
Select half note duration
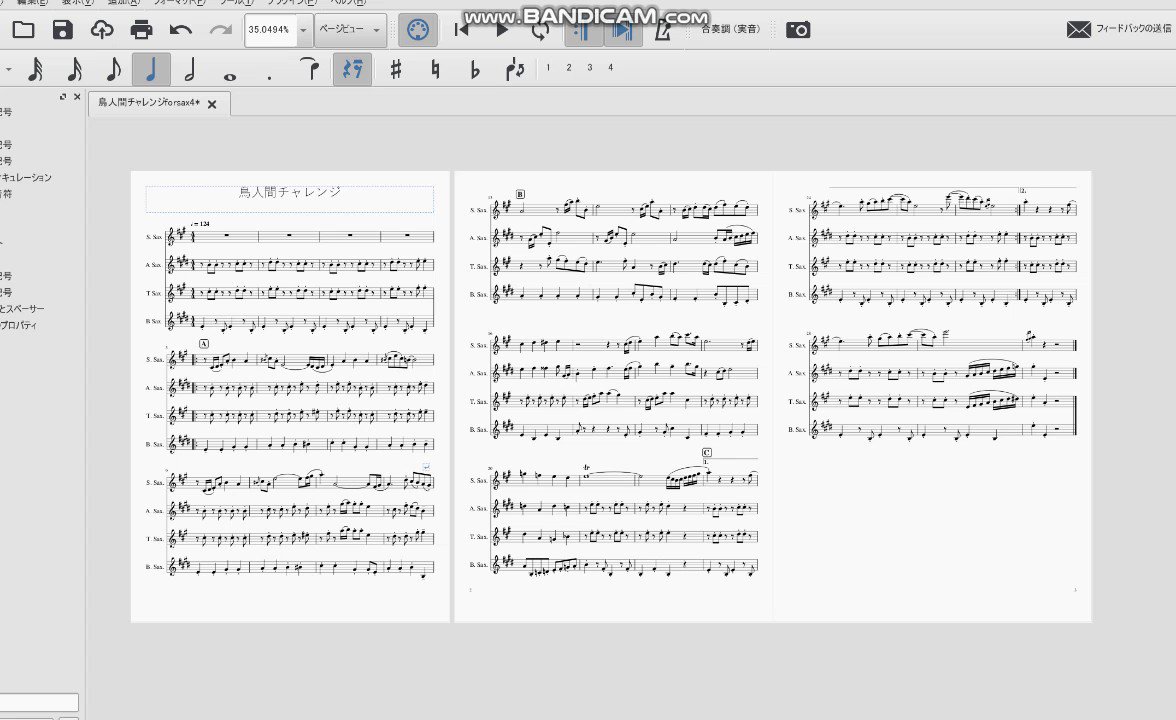click(190, 70)
